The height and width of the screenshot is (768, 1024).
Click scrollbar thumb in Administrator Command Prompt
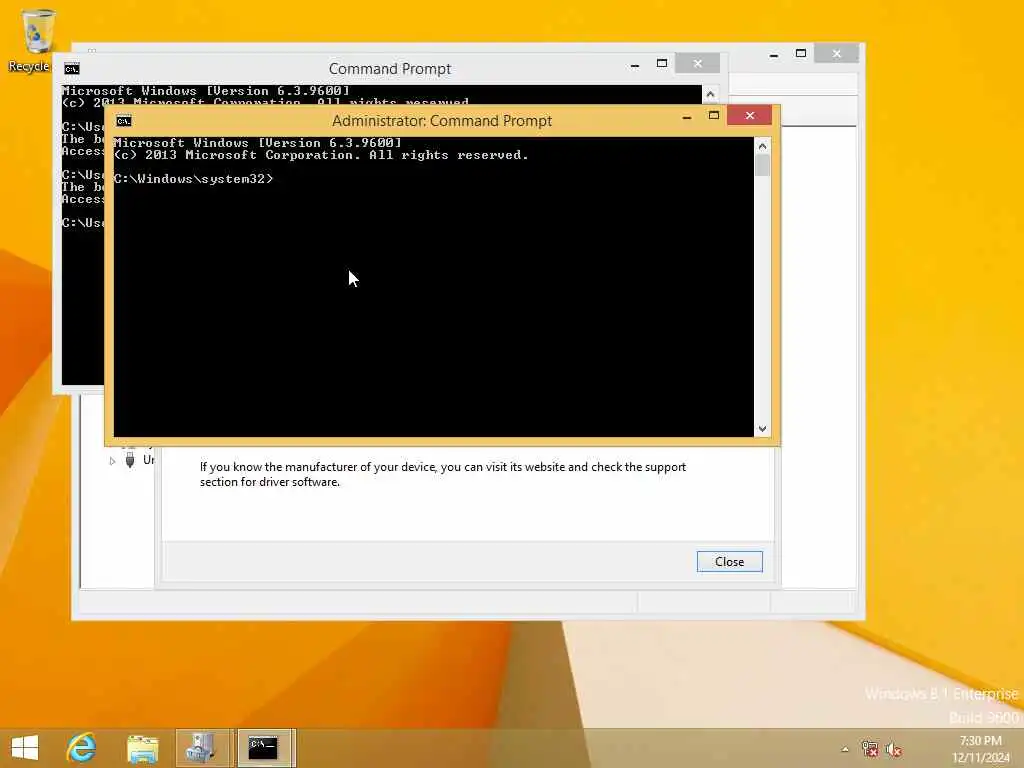point(762,165)
